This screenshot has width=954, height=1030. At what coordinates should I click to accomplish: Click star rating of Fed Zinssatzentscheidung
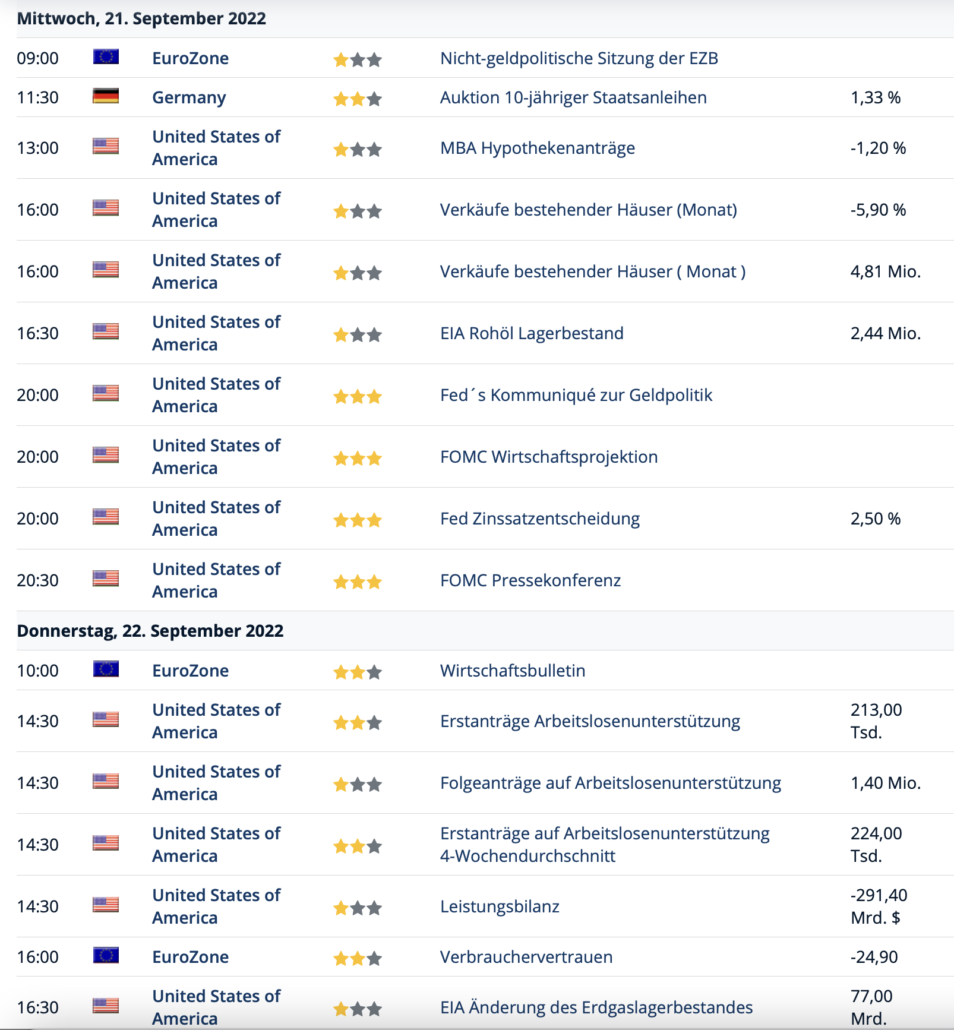[x=357, y=519]
